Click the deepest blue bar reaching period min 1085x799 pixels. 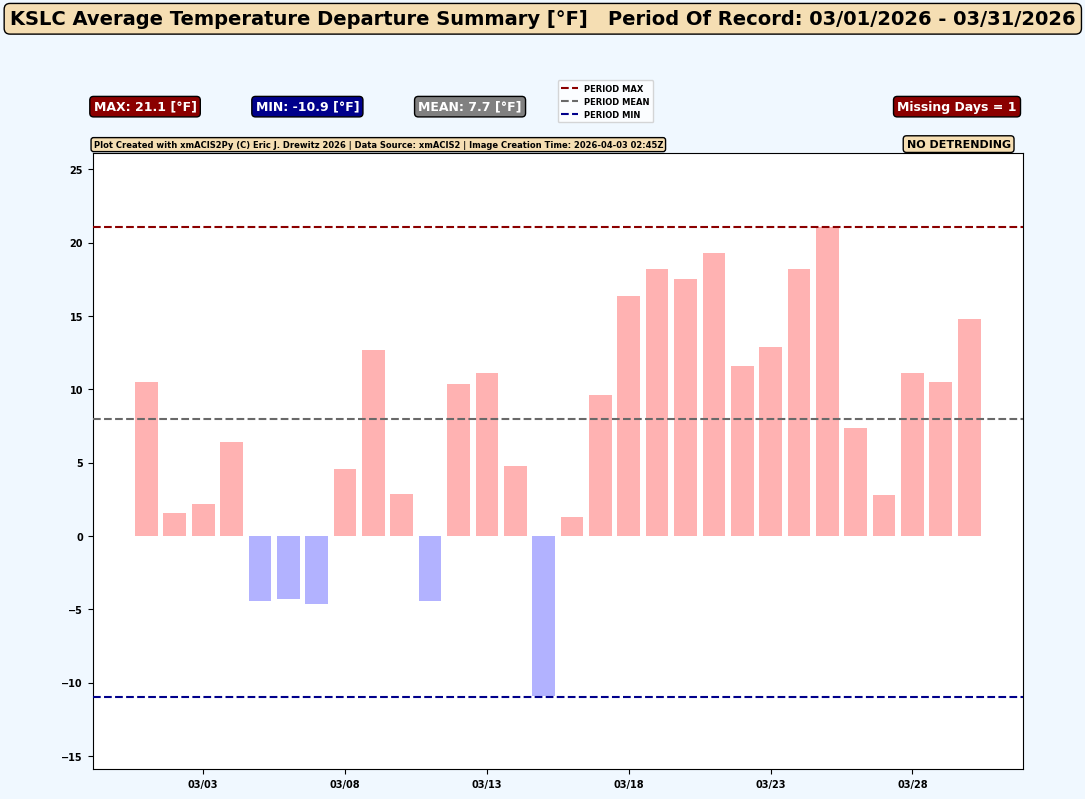tap(543, 616)
